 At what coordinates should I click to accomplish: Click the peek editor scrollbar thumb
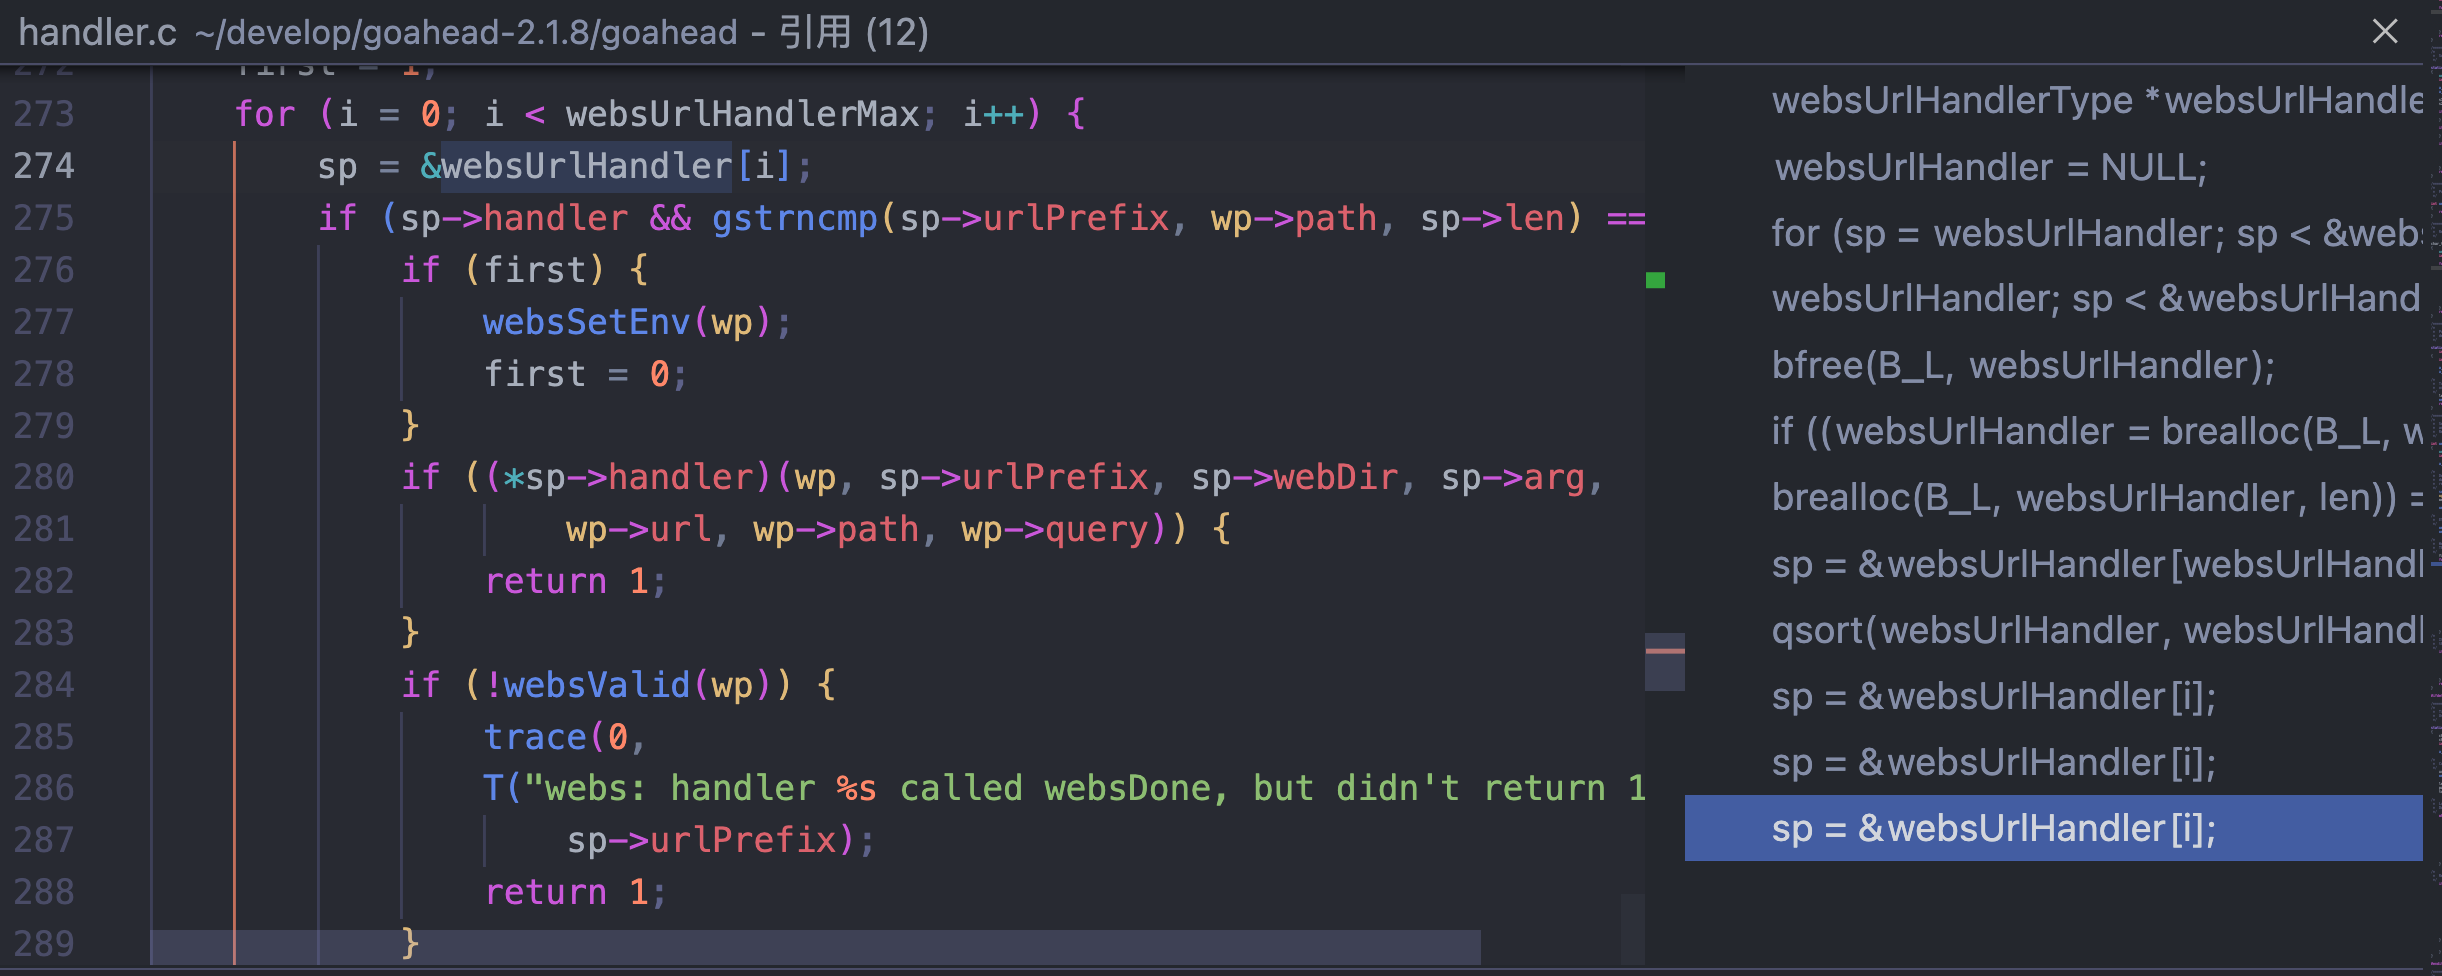tap(1665, 662)
